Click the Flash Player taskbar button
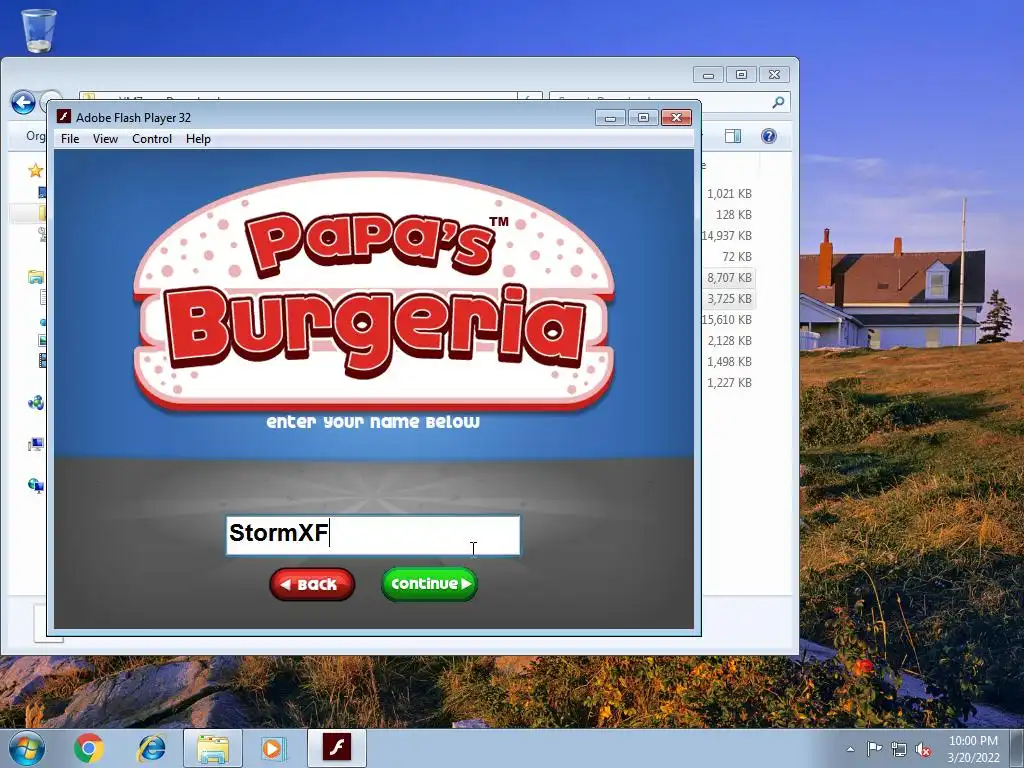This screenshot has height=768, width=1024. point(336,748)
